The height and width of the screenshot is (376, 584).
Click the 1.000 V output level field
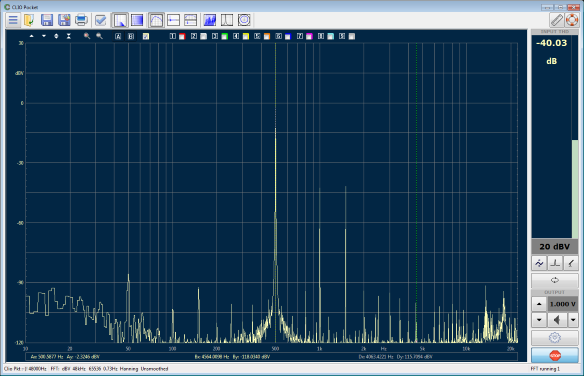point(563,304)
